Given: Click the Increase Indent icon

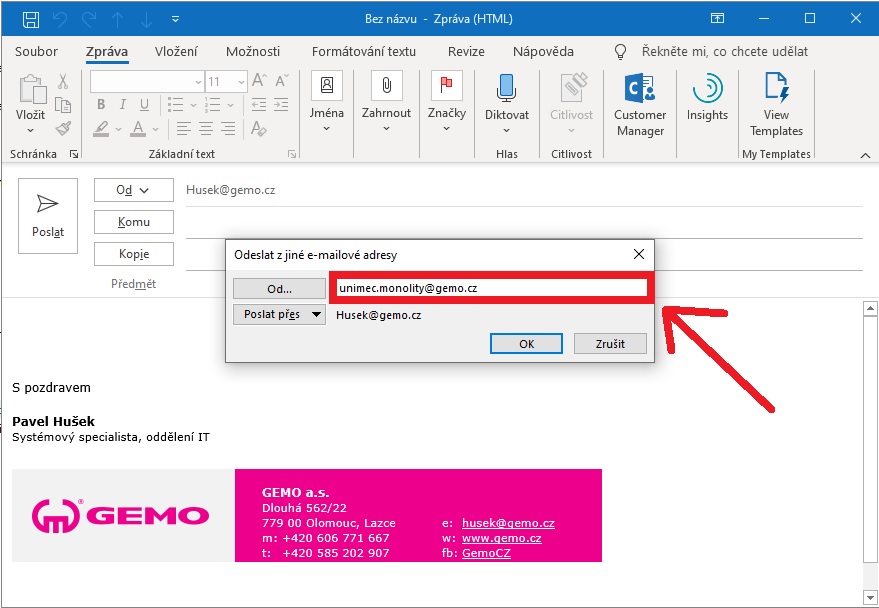Looking at the screenshot, I should pyautogui.click(x=281, y=105).
